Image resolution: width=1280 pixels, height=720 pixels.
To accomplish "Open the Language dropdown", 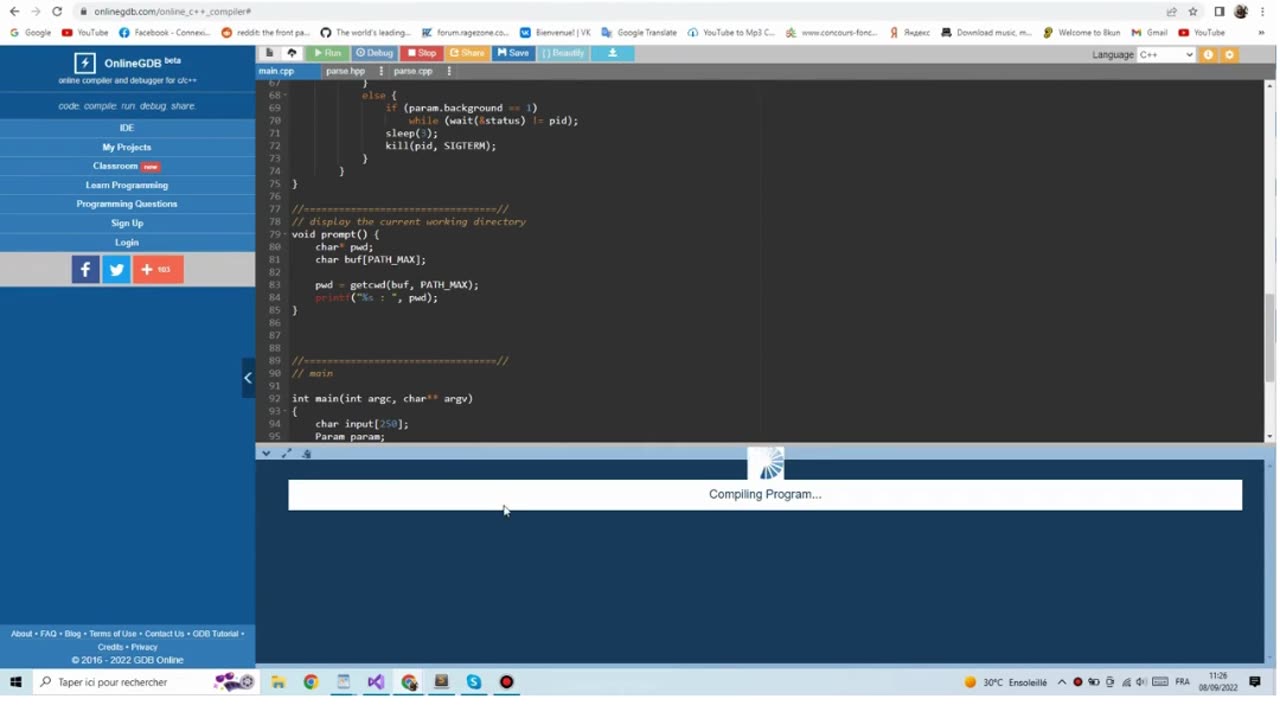I will 1166,54.
